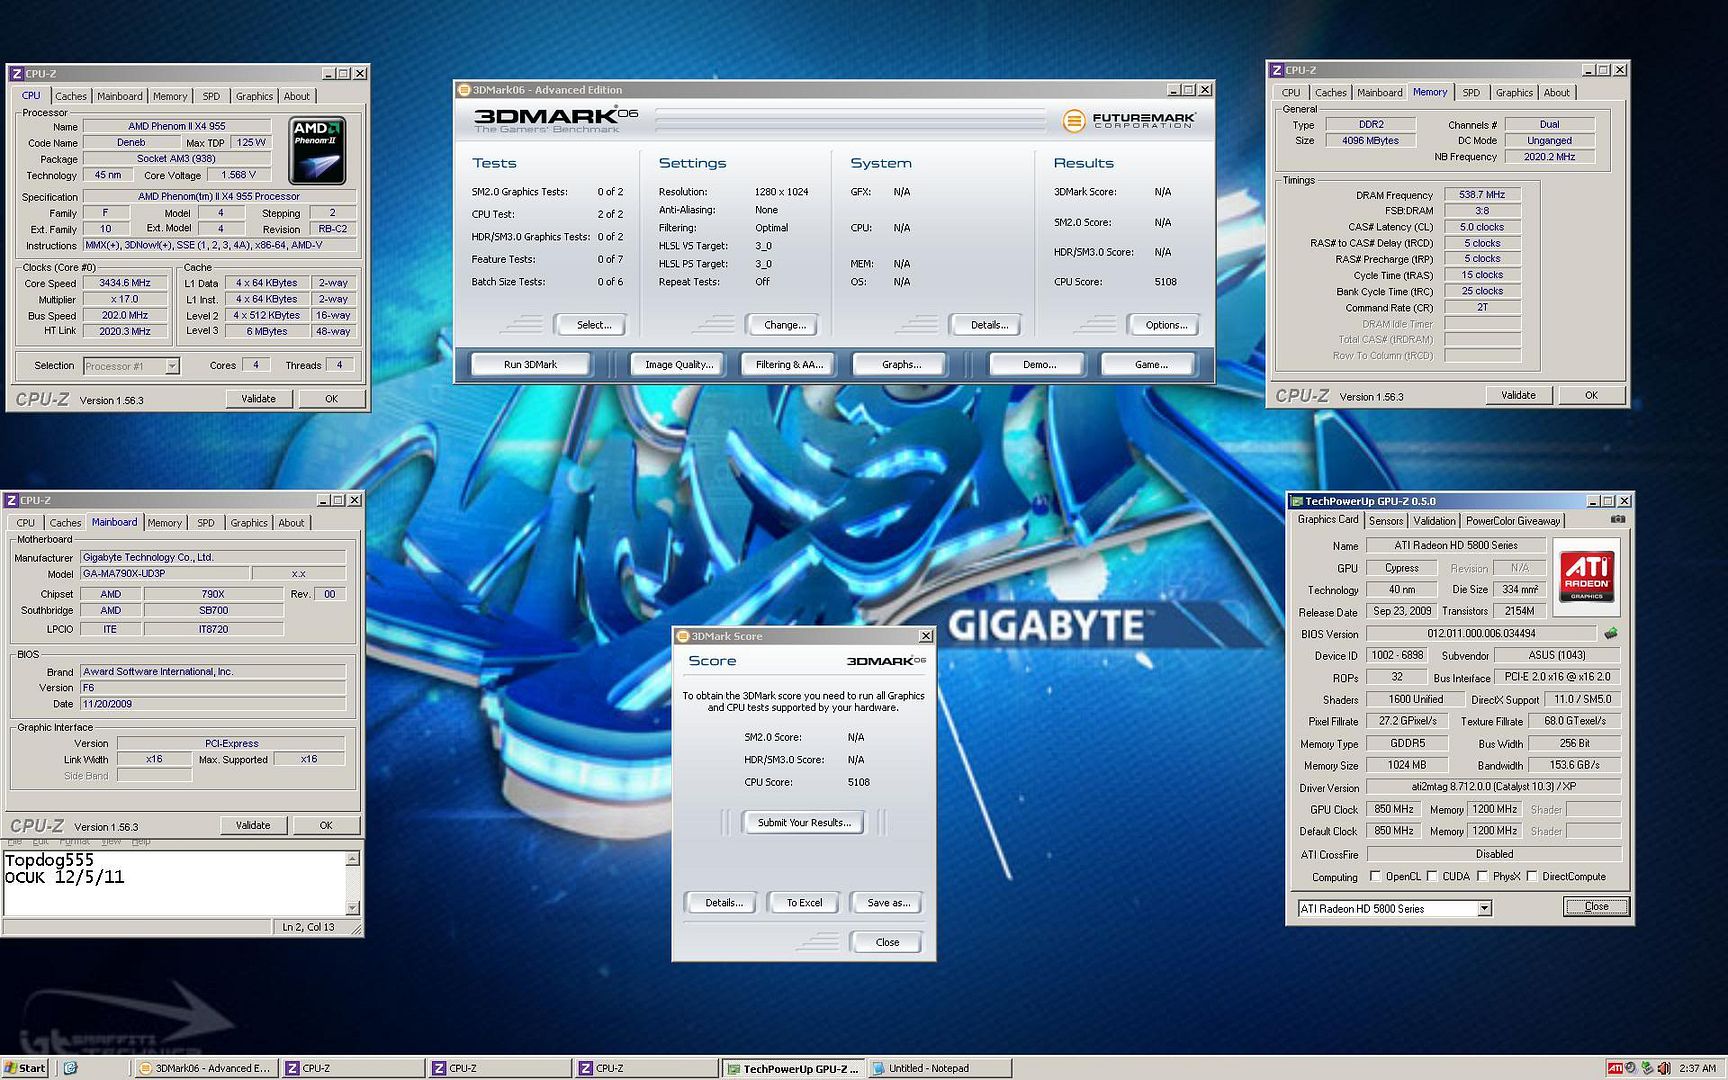Click Select... under Tests
The image size is (1728, 1080).
(593, 325)
